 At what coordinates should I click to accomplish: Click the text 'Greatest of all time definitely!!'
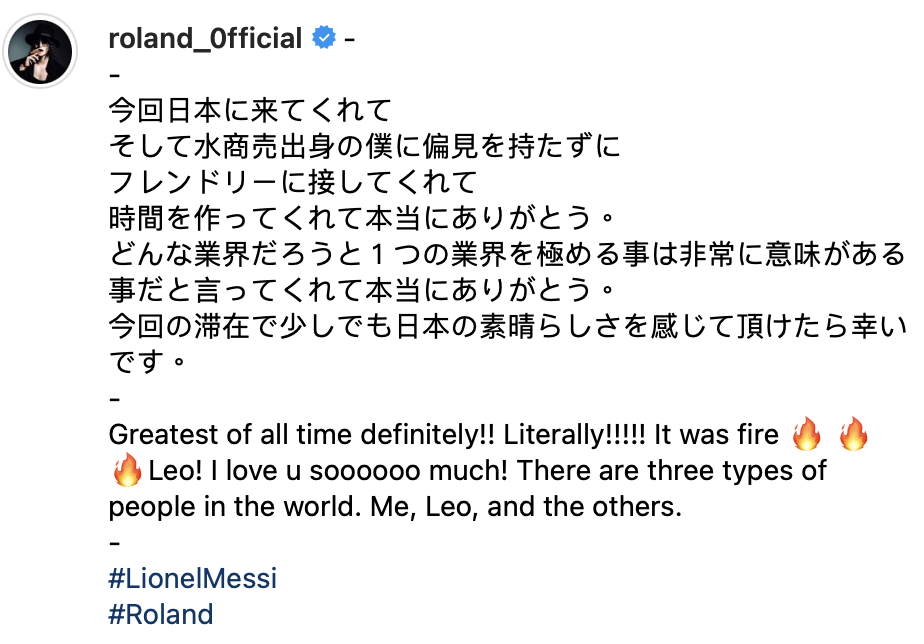[301, 435]
